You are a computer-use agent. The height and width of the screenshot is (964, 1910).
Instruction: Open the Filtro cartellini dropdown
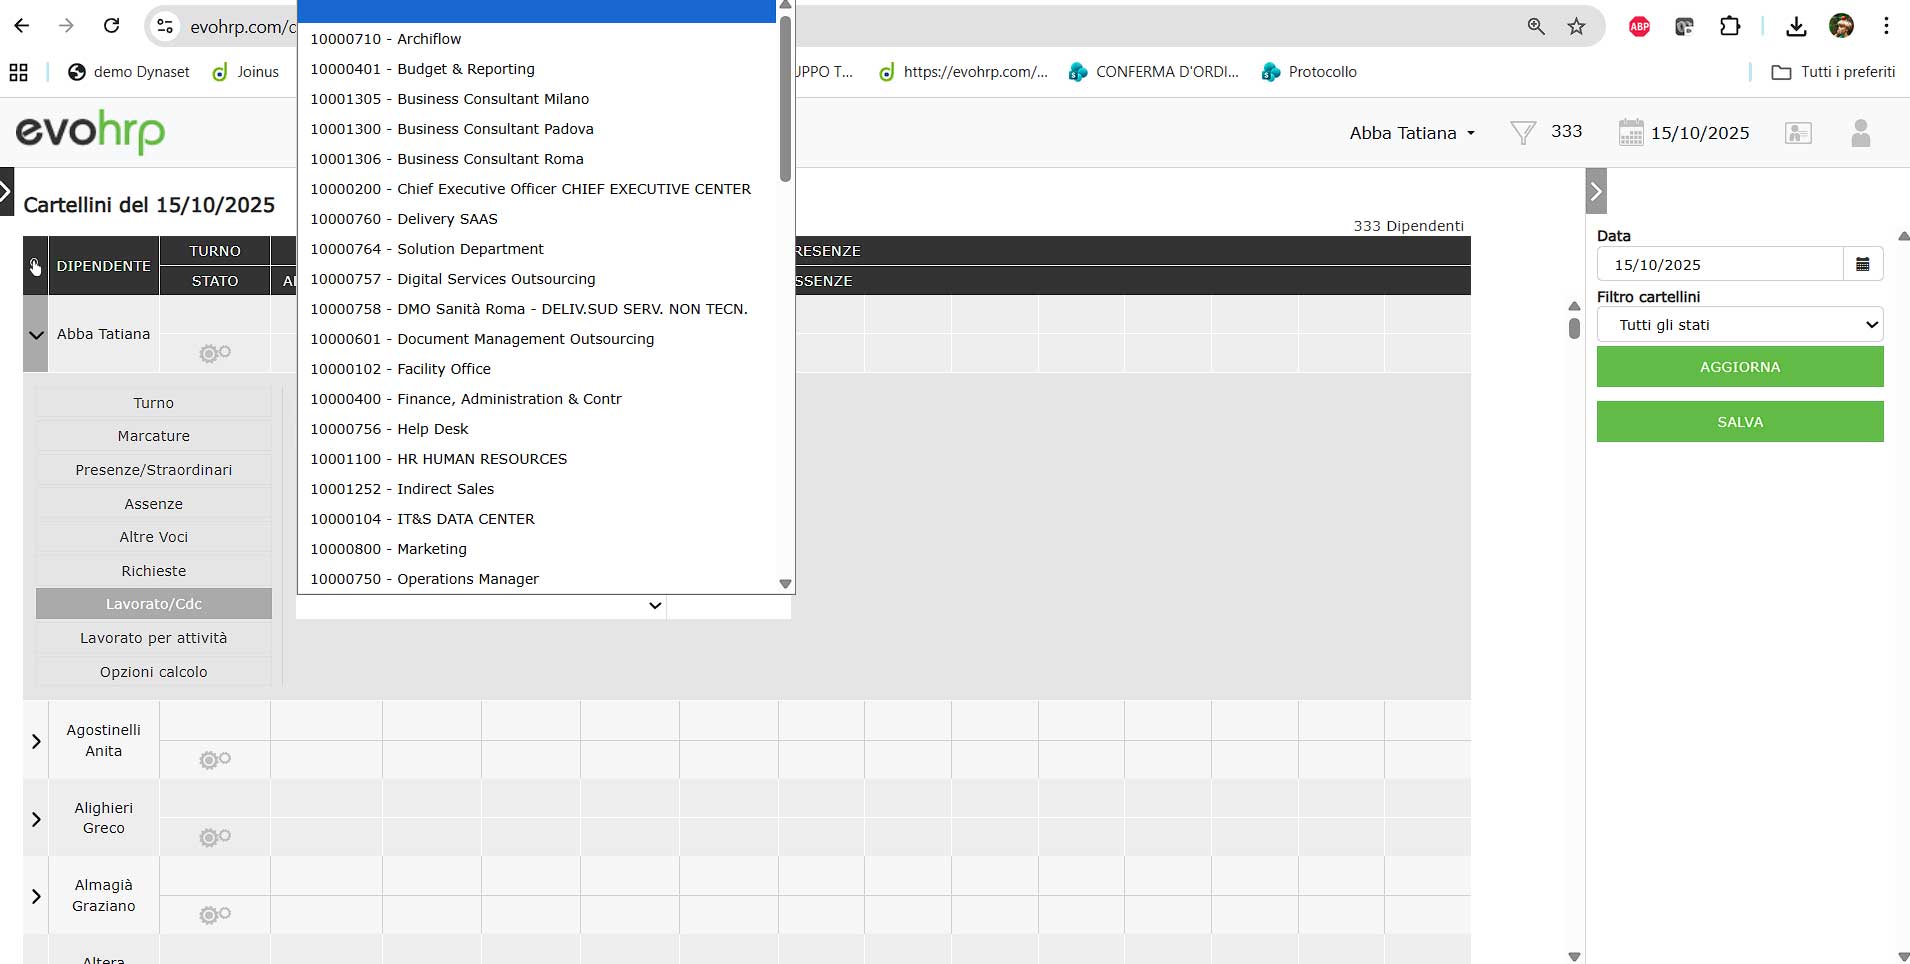point(1740,325)
